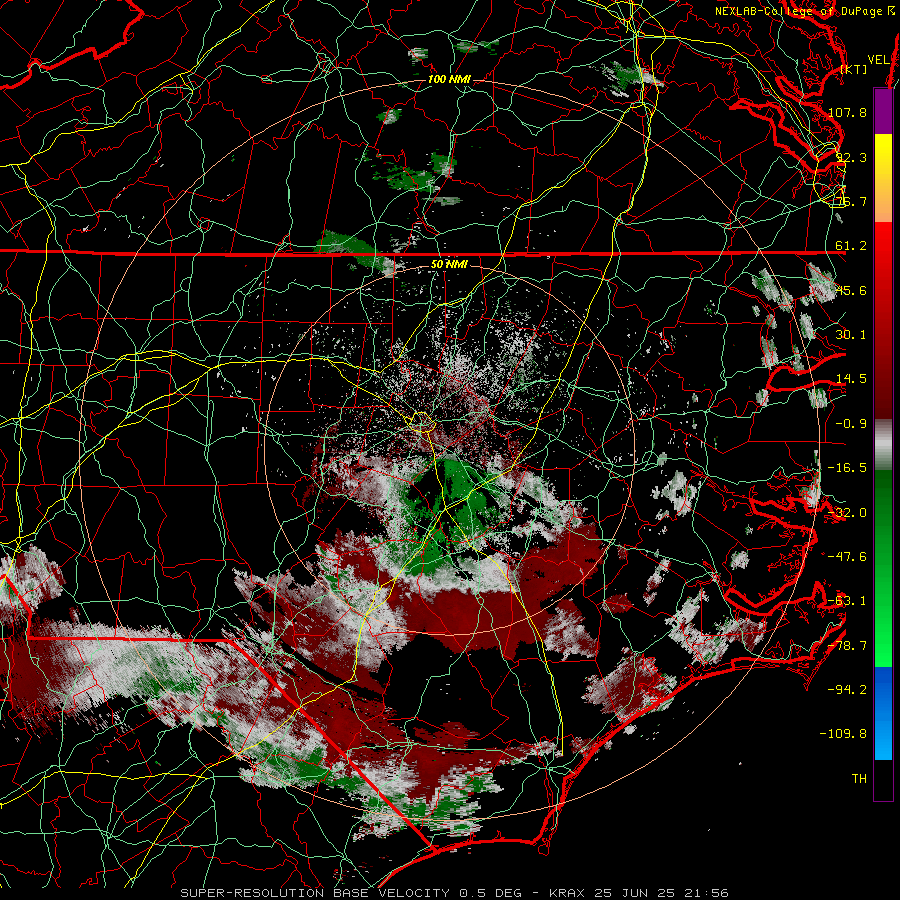This screenshot has width=900, height=900.
Task: Pick the gray near-zero color bar segment
Action: (x=883, y=445)
